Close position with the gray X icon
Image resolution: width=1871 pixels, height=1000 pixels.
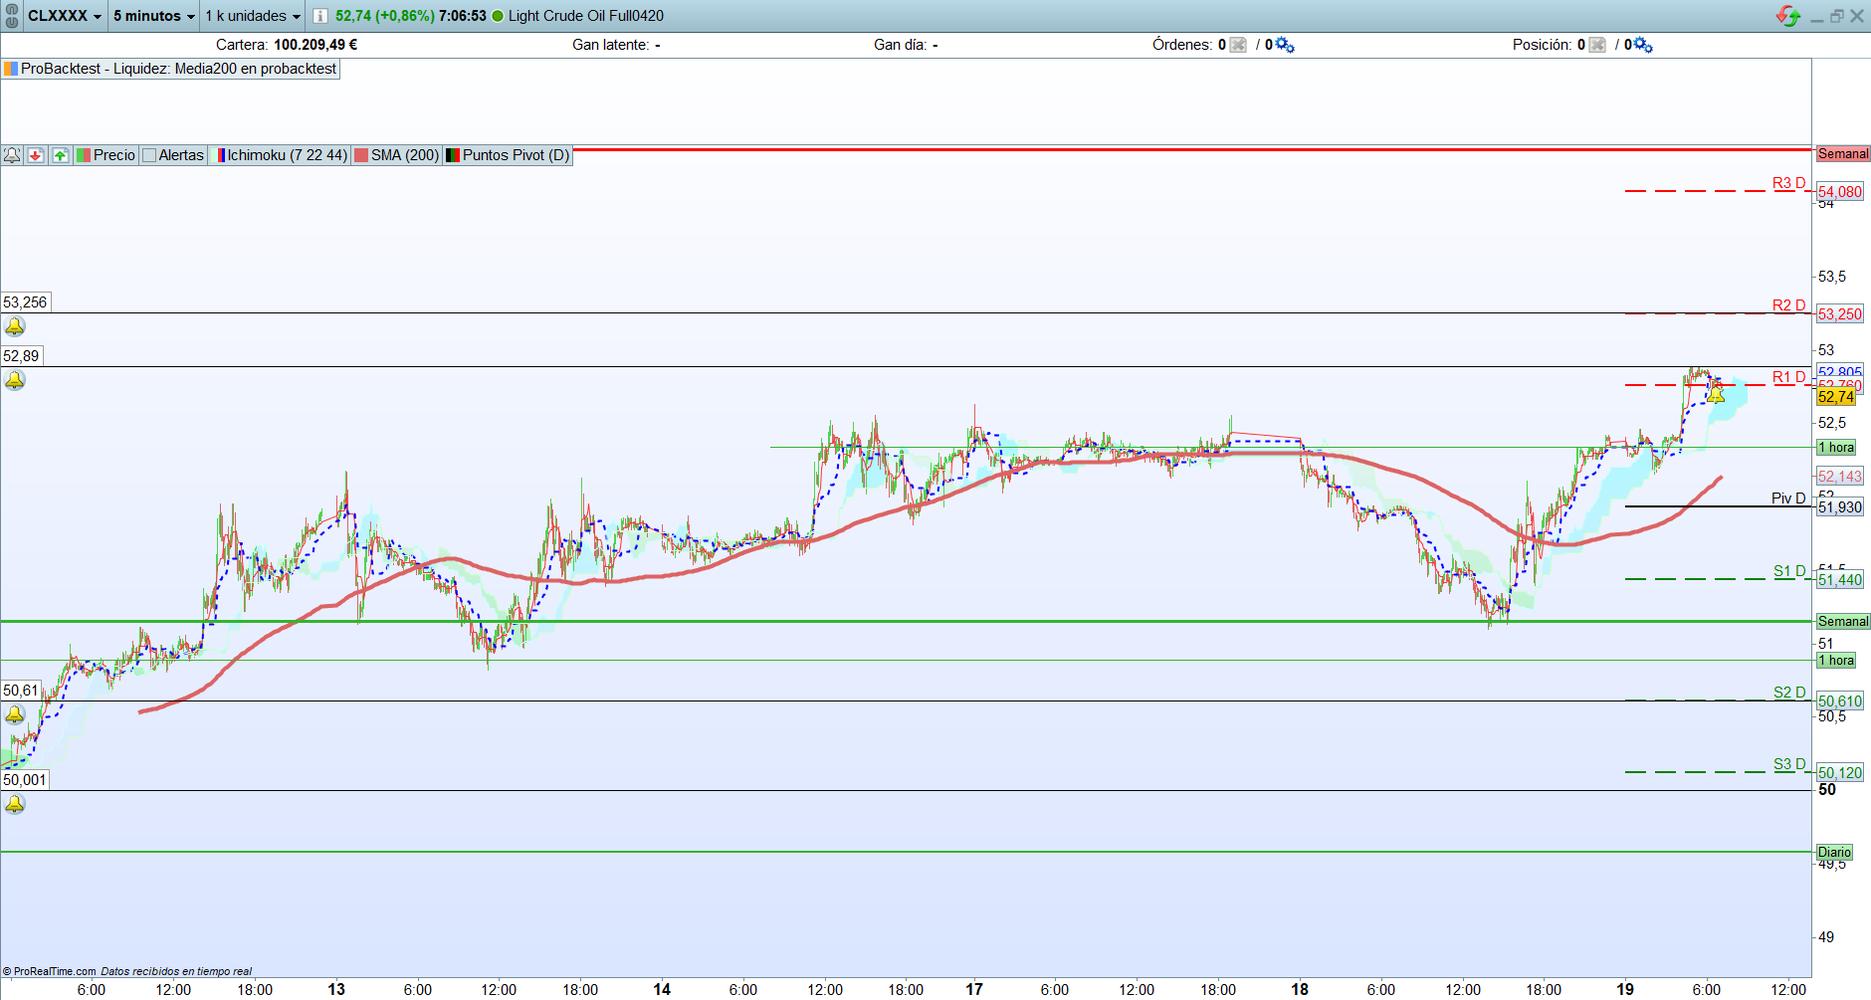coord(1597,45)
